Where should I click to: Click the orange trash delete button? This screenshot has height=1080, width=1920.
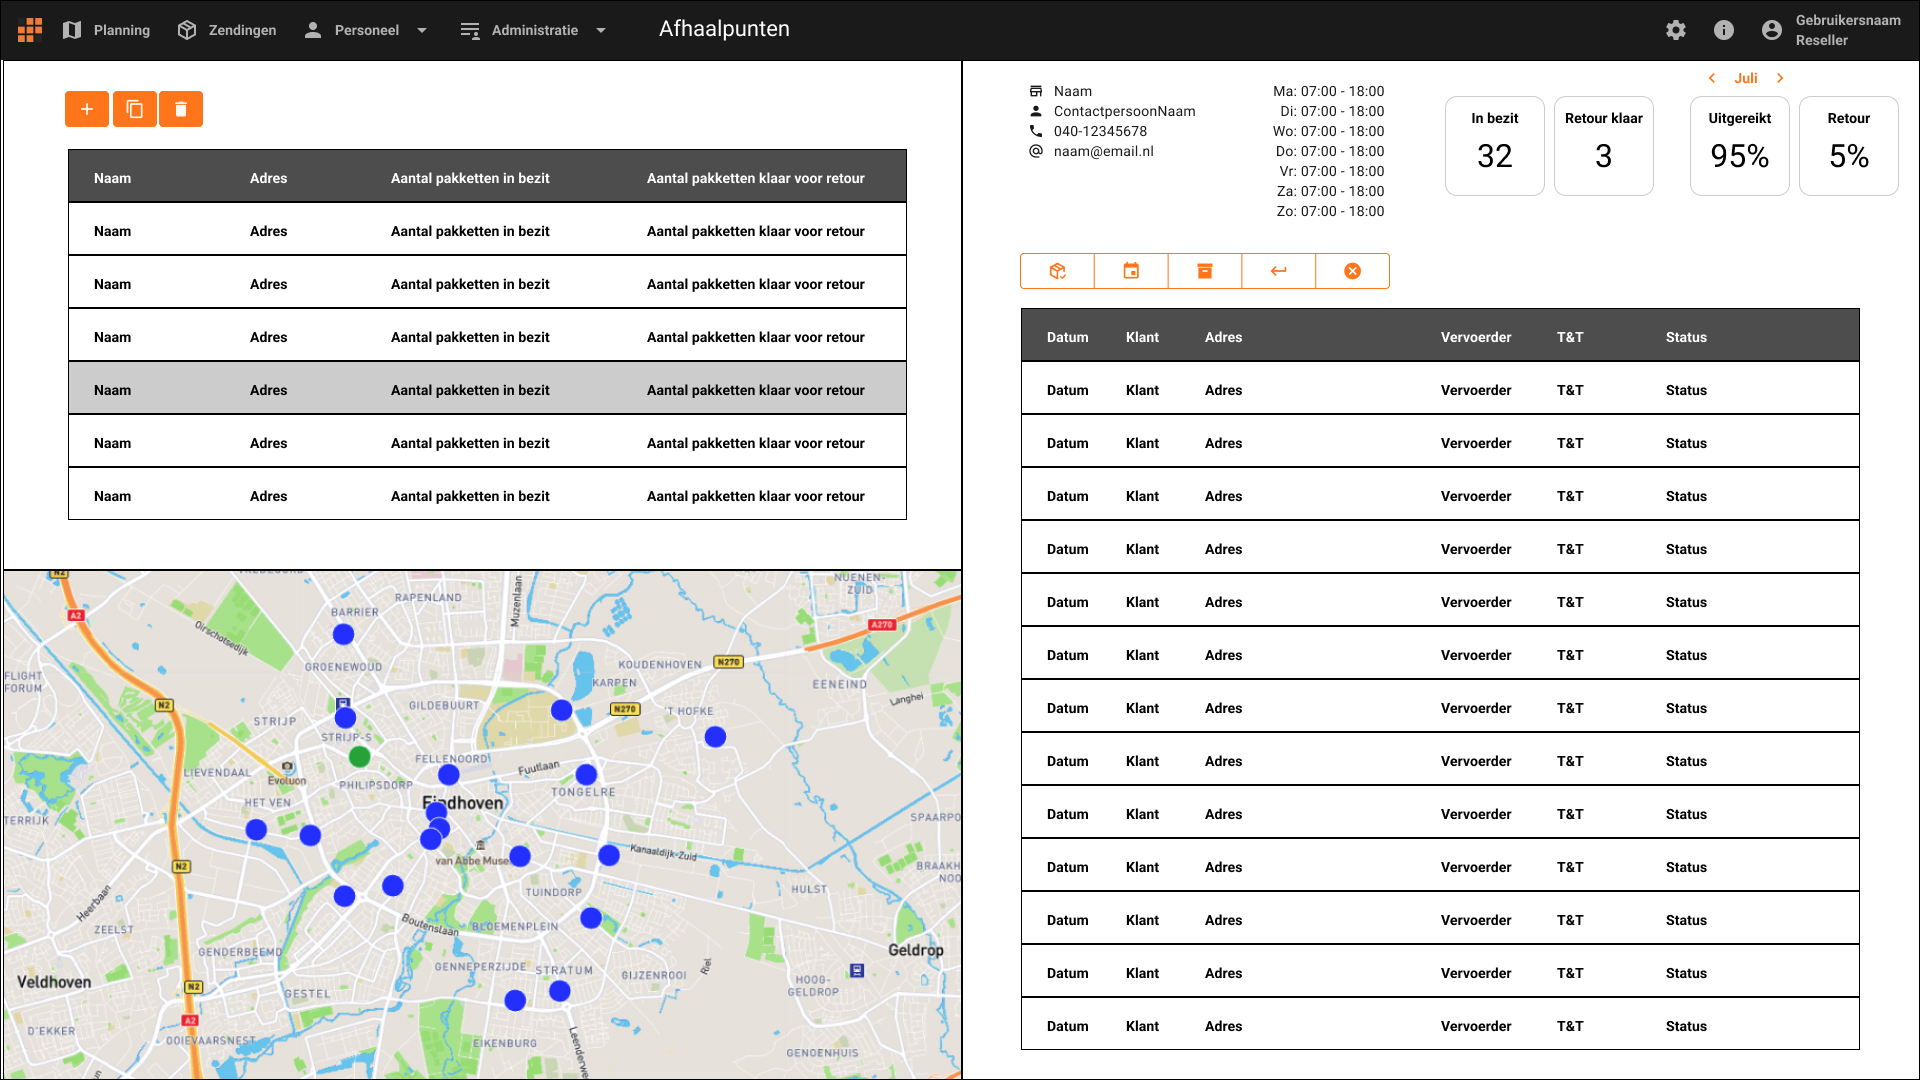click(181, 109)
